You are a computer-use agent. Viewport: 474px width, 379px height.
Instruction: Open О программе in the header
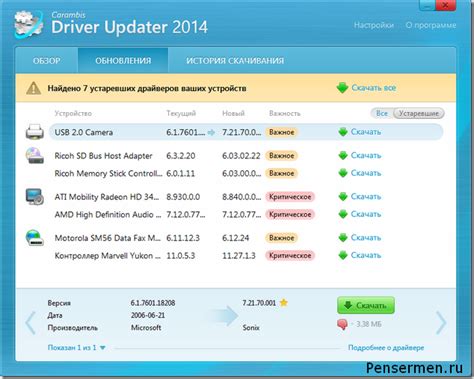click(431, 25)
